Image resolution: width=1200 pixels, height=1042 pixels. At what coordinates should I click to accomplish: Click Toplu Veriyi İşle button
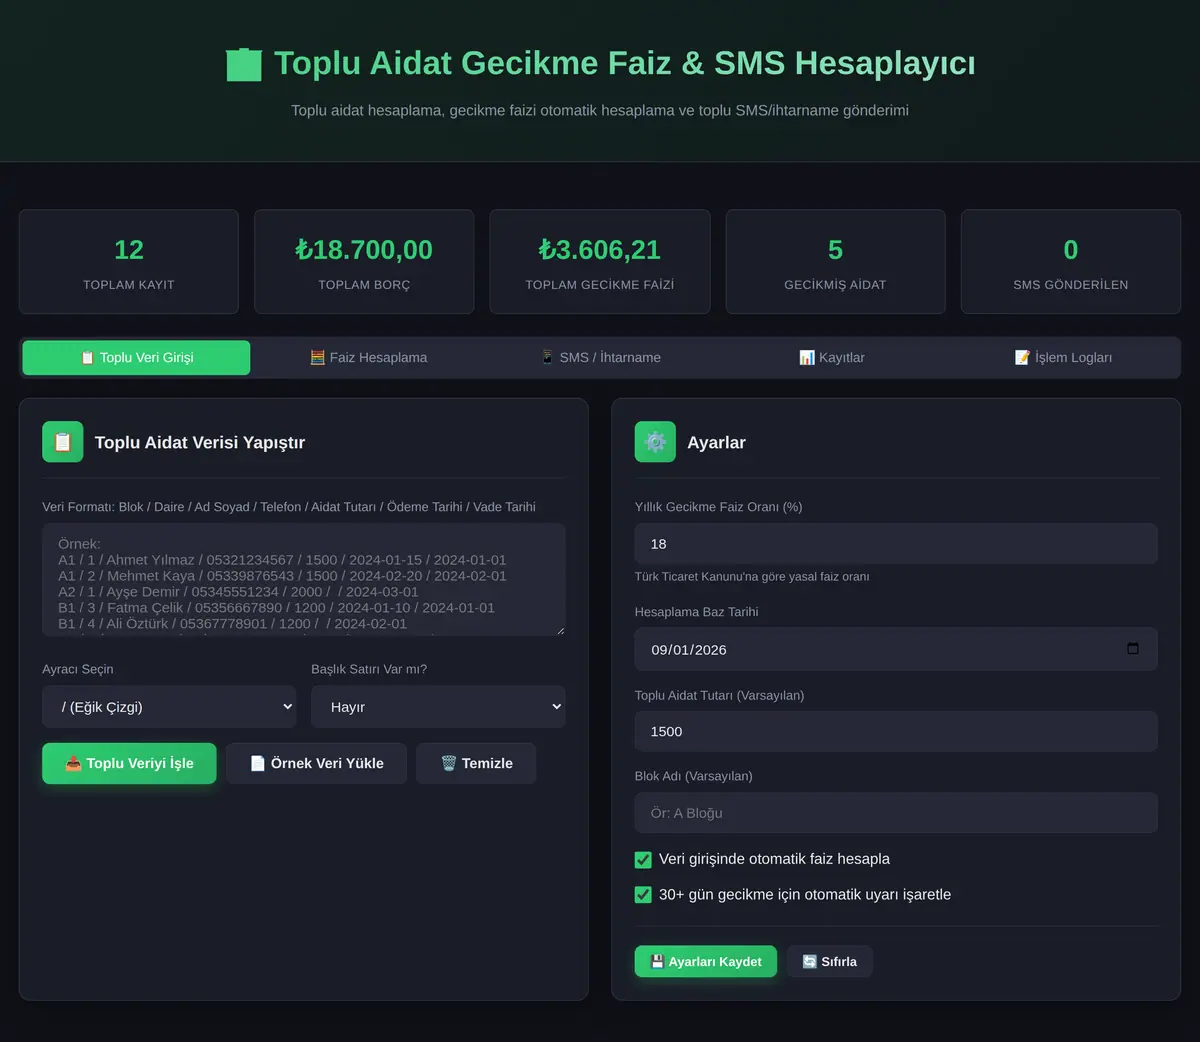click(x=129, y=763)
